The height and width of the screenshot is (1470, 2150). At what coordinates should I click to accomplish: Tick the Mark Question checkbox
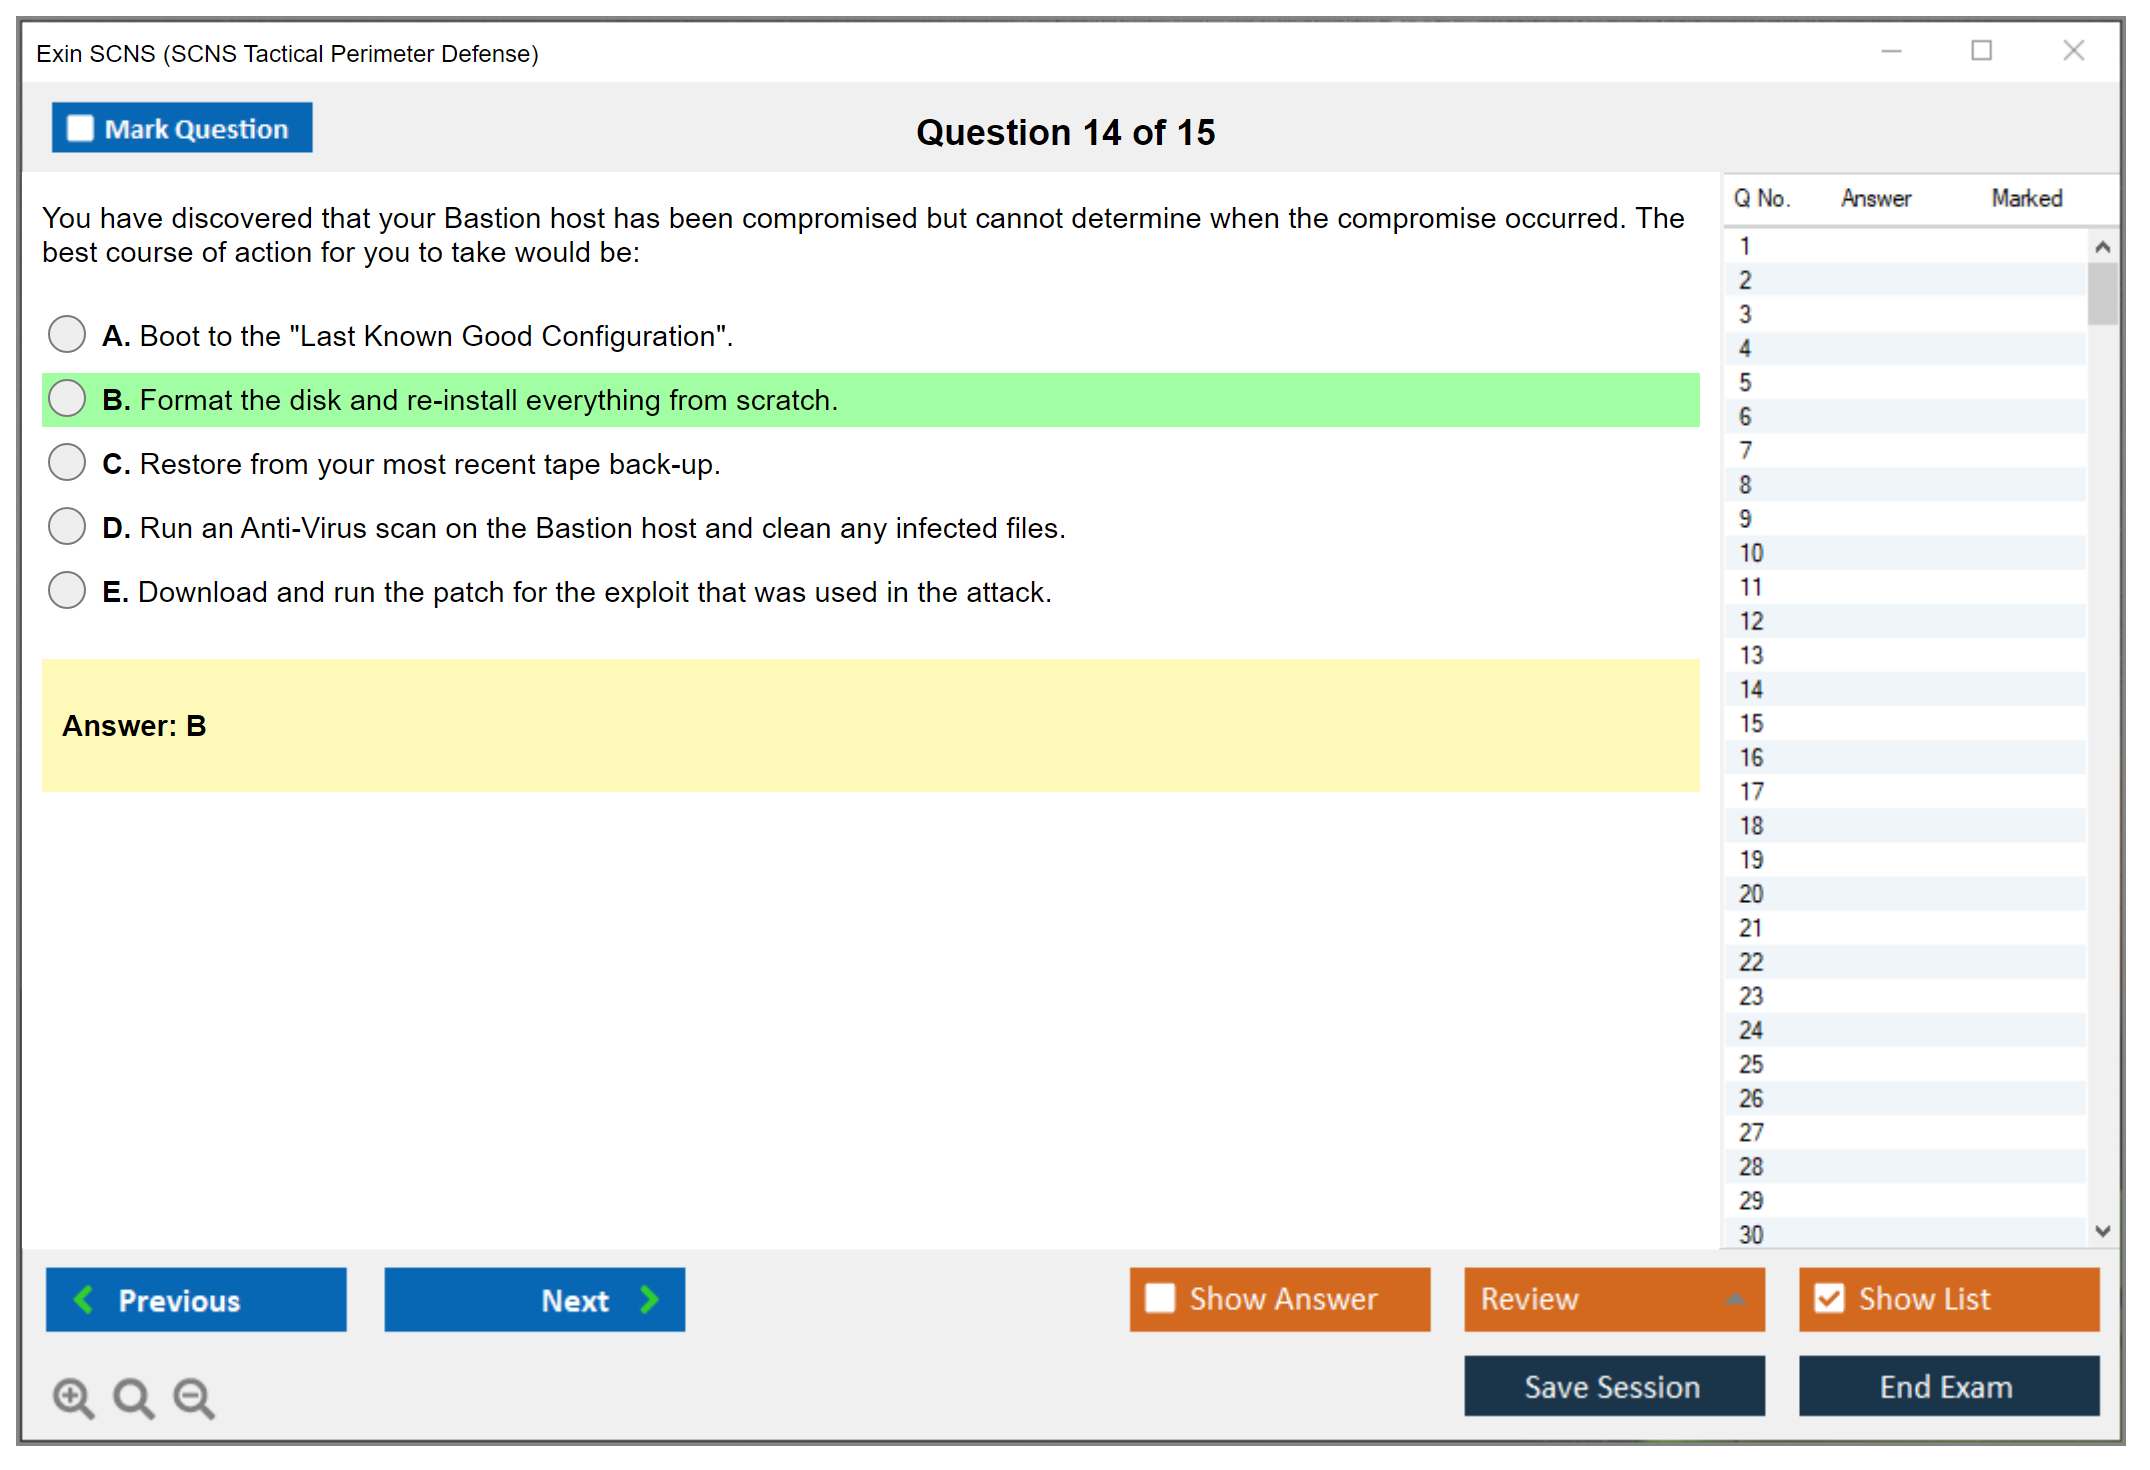[80, 128]
